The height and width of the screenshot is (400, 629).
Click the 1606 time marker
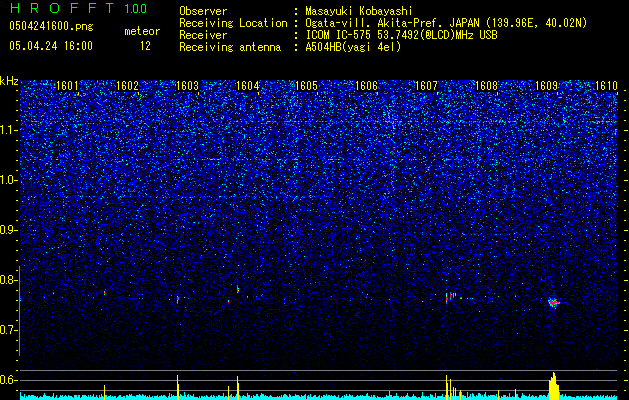click(x=367, y=86)
